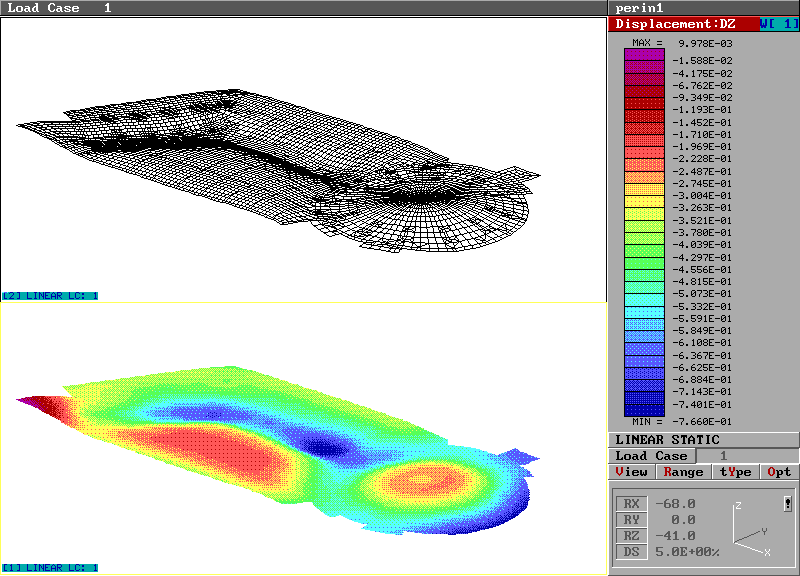Open the Range menu

click(x=683, y=472)
